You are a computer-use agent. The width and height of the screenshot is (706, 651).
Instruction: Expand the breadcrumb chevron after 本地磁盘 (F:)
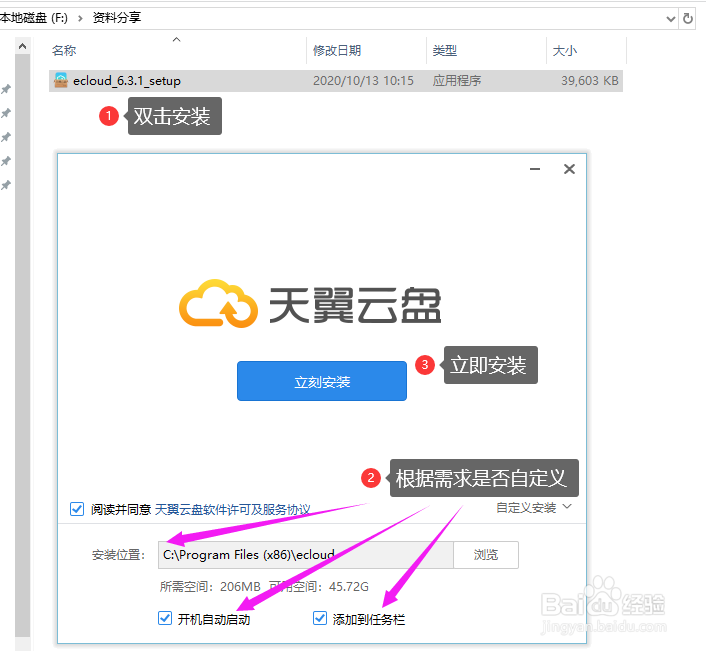coord(80,18)
